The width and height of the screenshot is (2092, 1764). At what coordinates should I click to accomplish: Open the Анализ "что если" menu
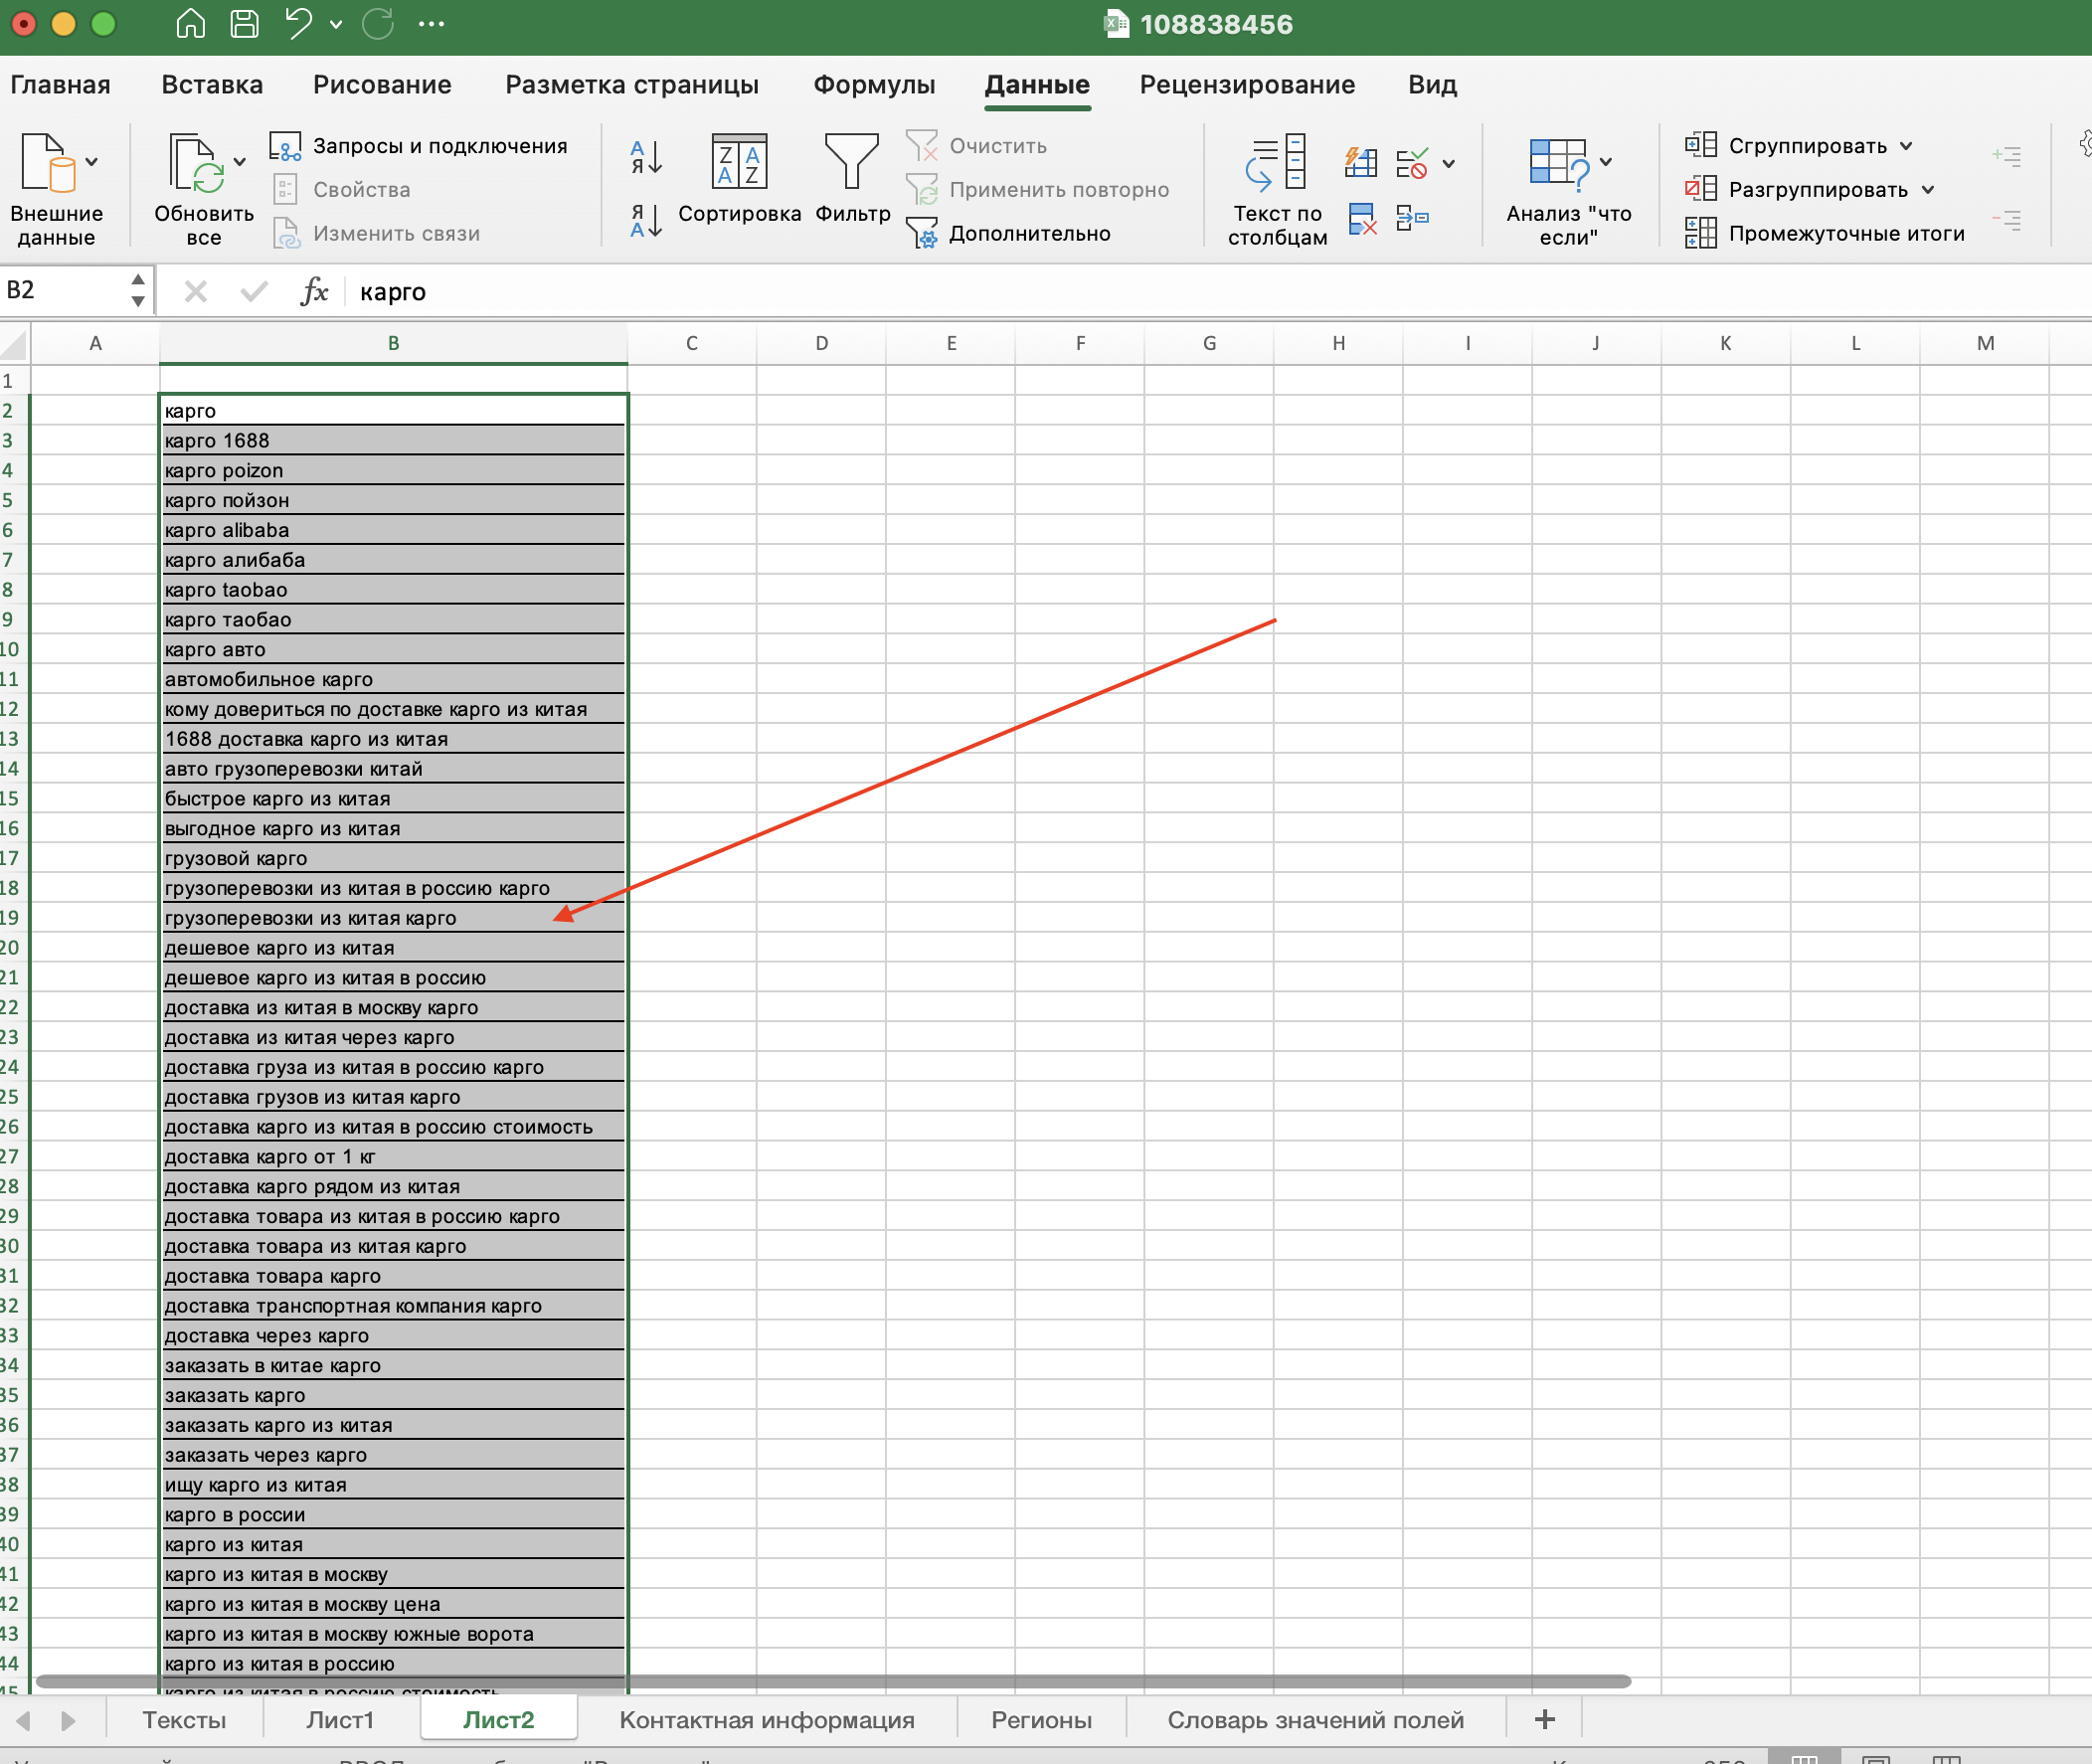point(1569,190)
